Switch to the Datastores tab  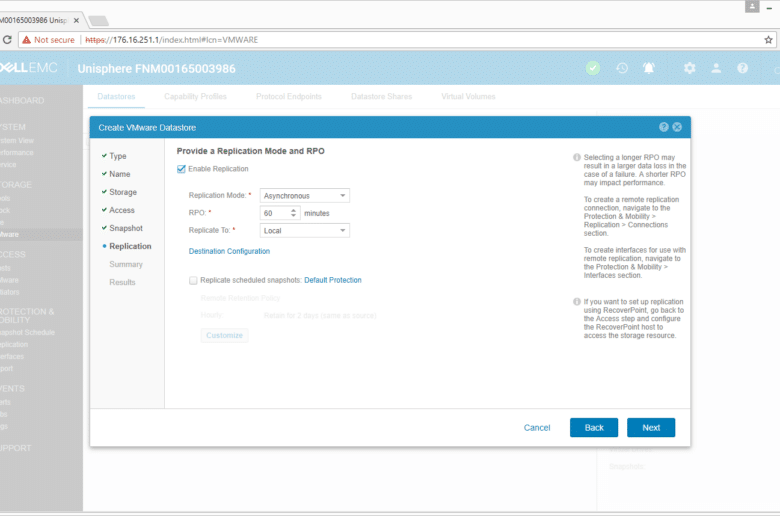116,97
